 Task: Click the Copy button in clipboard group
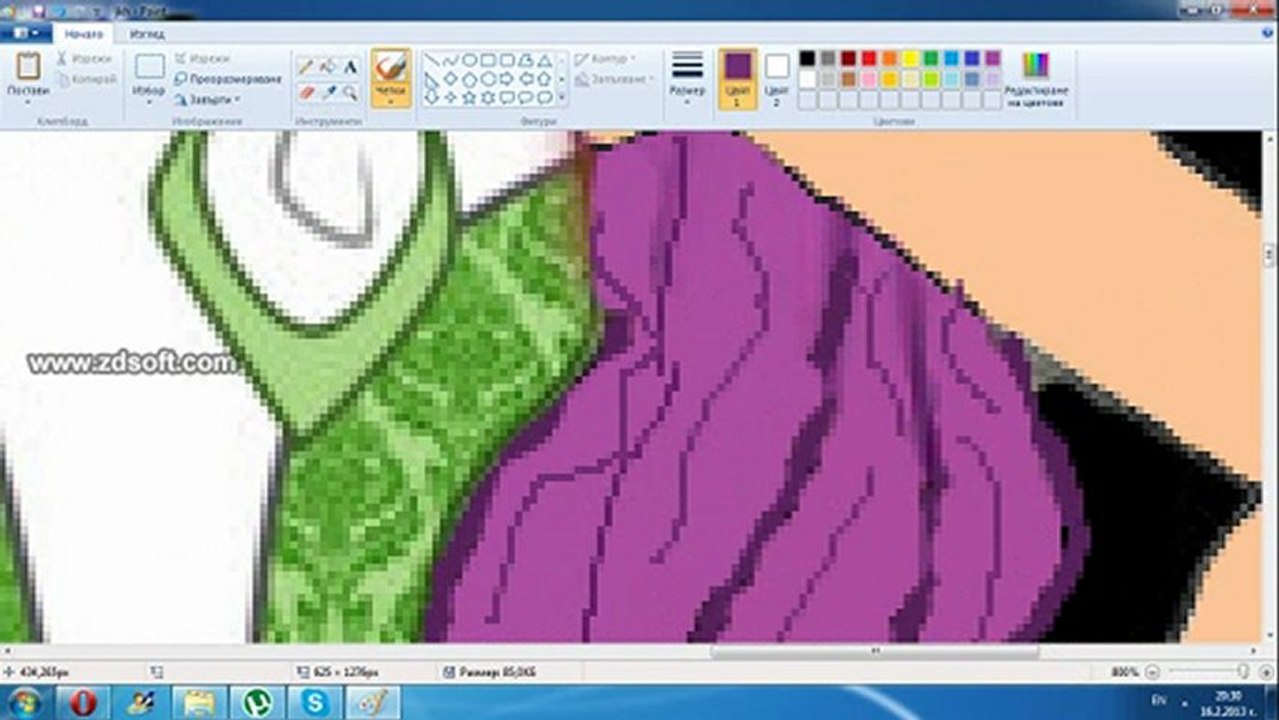click(x=87, y=79)
